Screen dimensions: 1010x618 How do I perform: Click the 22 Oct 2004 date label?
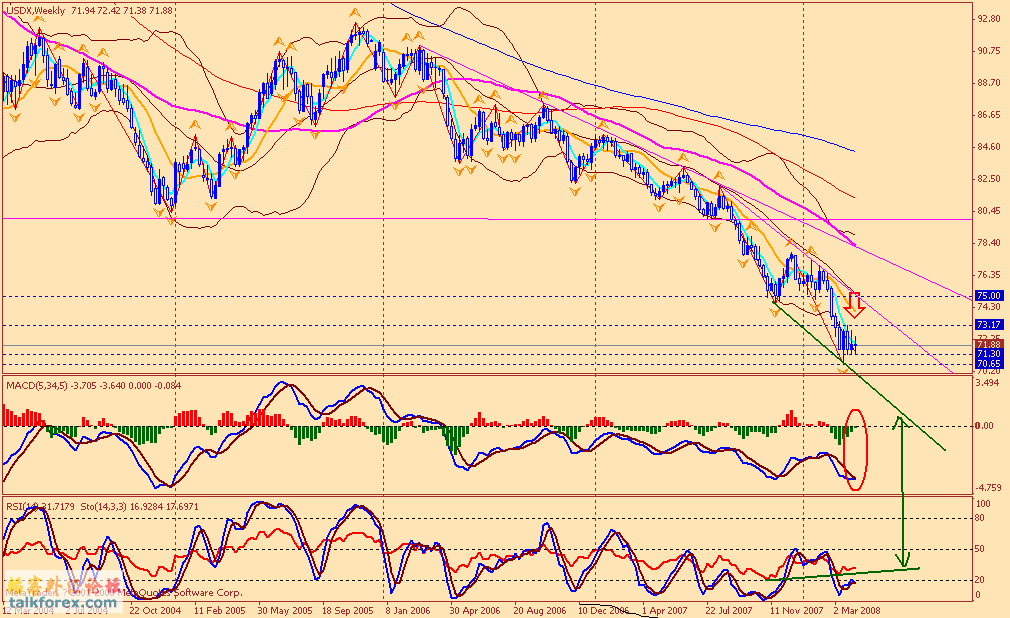tap(155, 610)
